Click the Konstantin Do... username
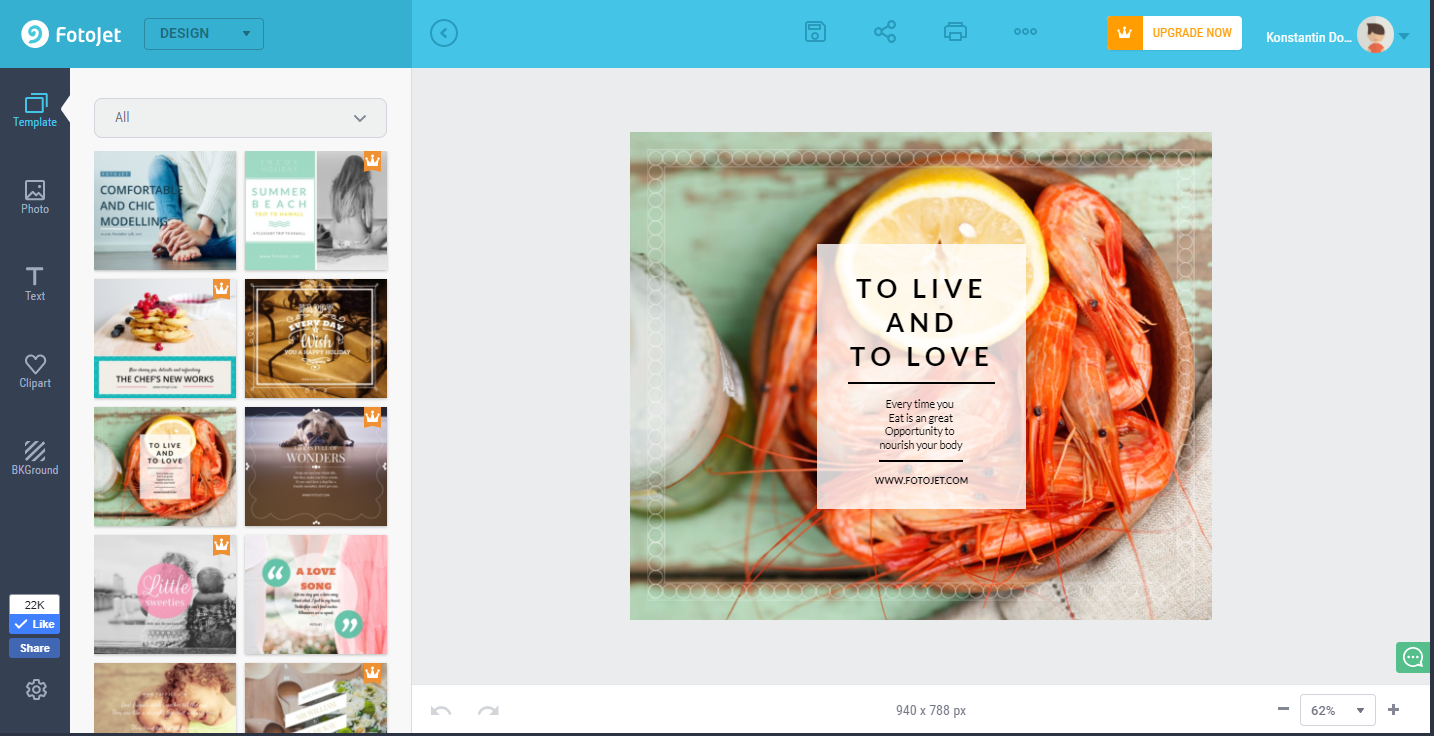This screenshot has width=1434, height=736. (x=1309, y=37)
